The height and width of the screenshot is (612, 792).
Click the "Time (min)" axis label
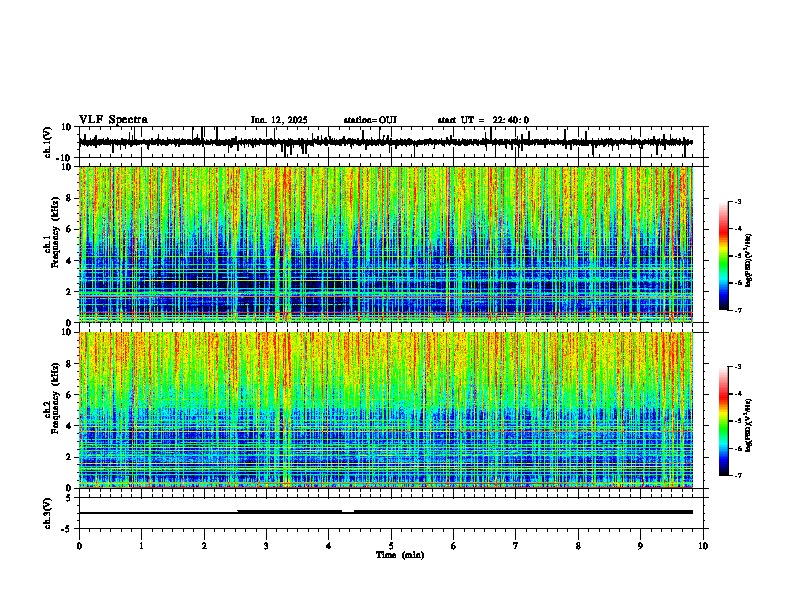coord(400,555)
